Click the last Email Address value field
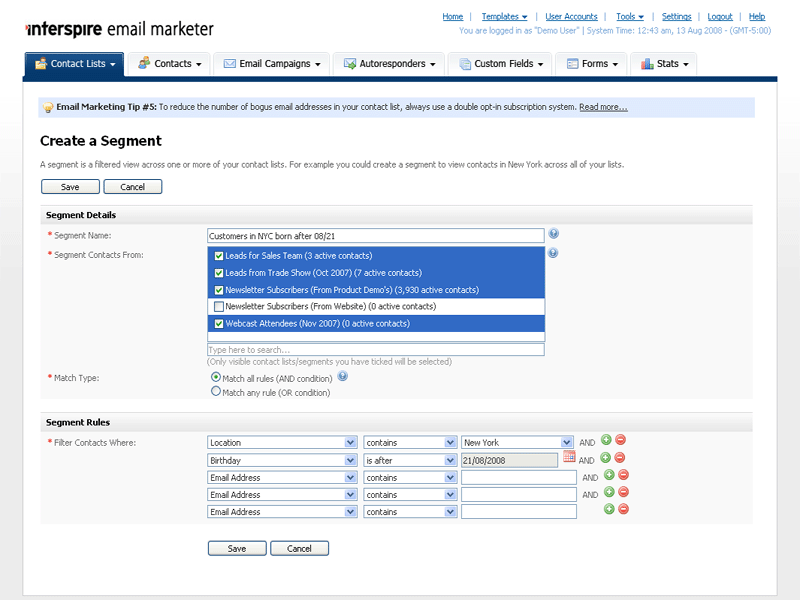800x600 pixels. (519, 512)
